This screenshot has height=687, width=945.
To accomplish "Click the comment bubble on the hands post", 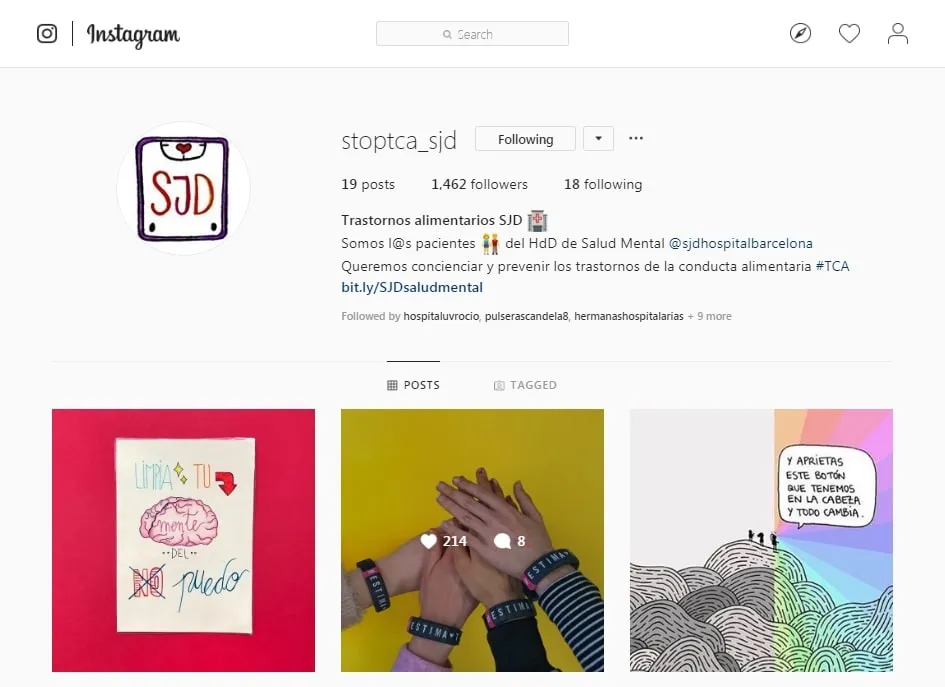I will click(502, 541).
